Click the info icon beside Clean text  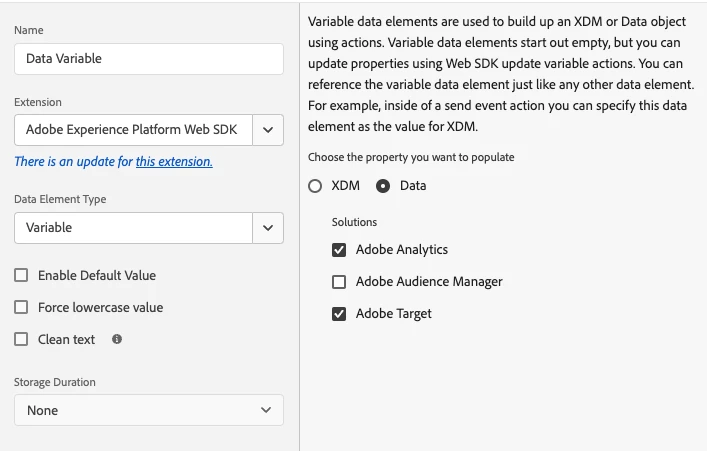[117, 340]
